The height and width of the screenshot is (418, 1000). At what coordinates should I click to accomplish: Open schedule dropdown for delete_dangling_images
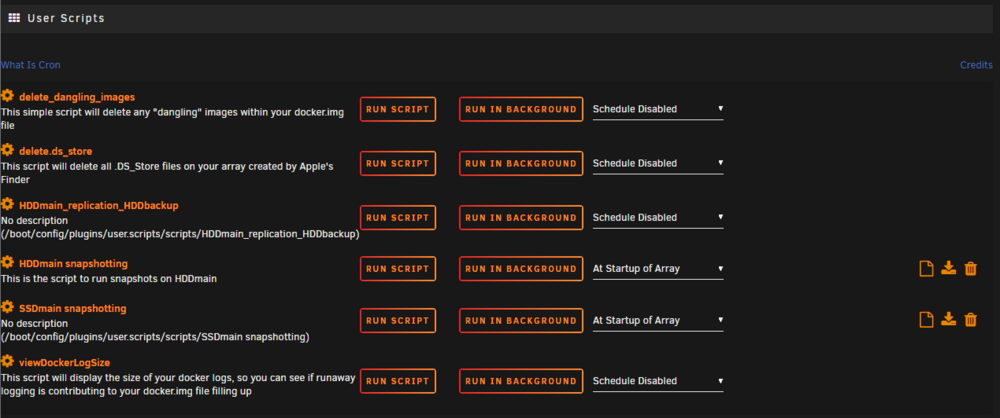(x=658, y=109)
